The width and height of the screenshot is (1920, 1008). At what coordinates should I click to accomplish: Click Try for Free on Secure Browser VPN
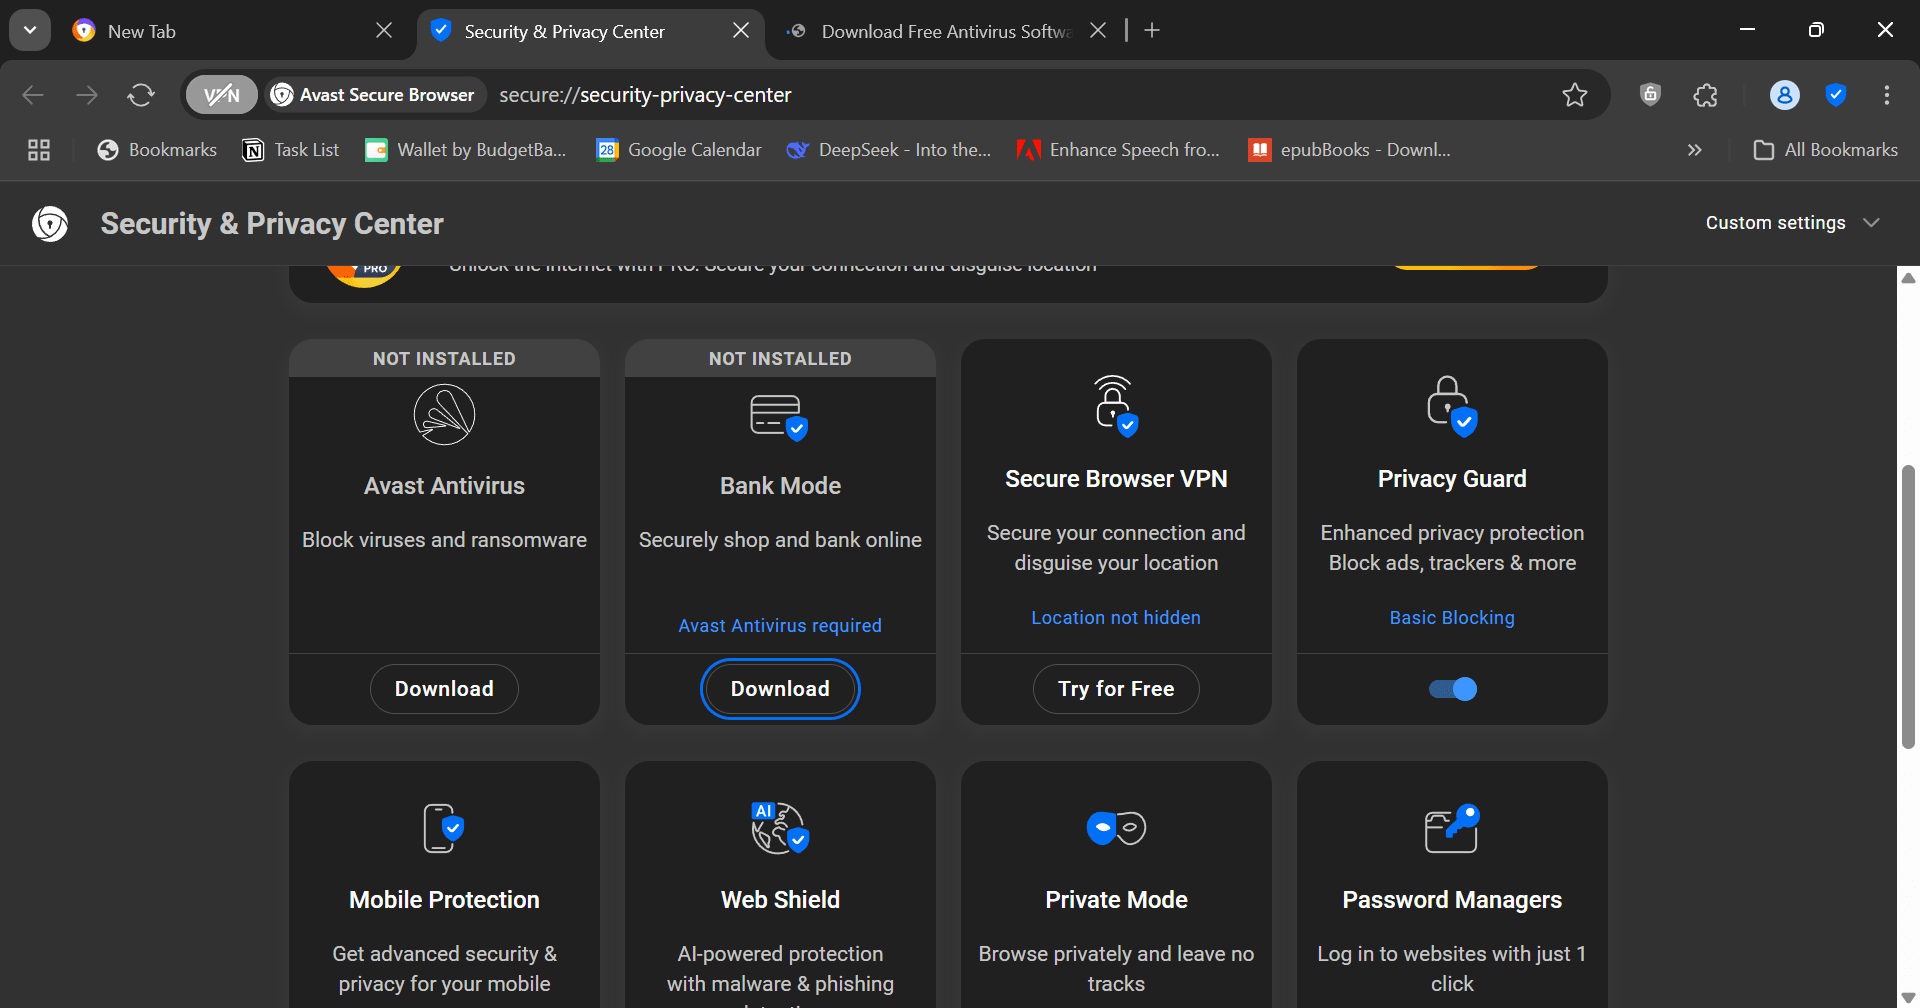point(1116,689)
